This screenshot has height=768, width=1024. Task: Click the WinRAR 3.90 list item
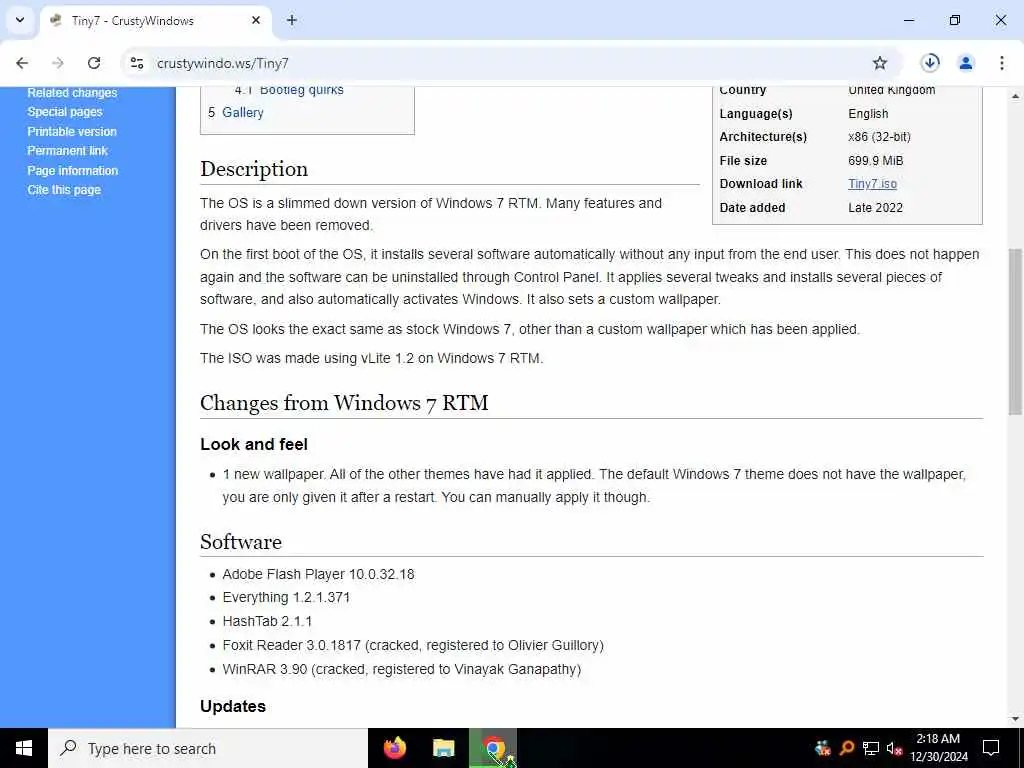point(402,669)
